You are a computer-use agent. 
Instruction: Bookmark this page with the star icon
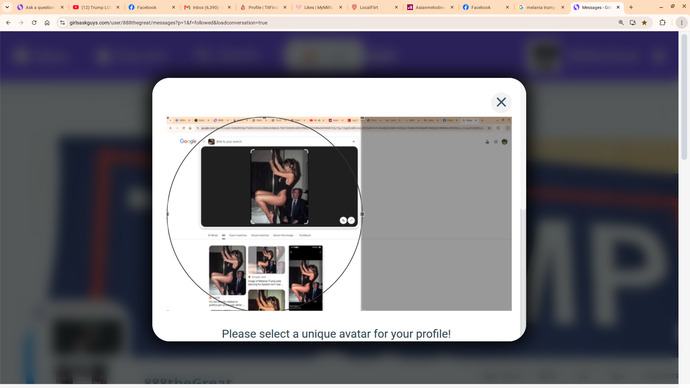point(644,22)
